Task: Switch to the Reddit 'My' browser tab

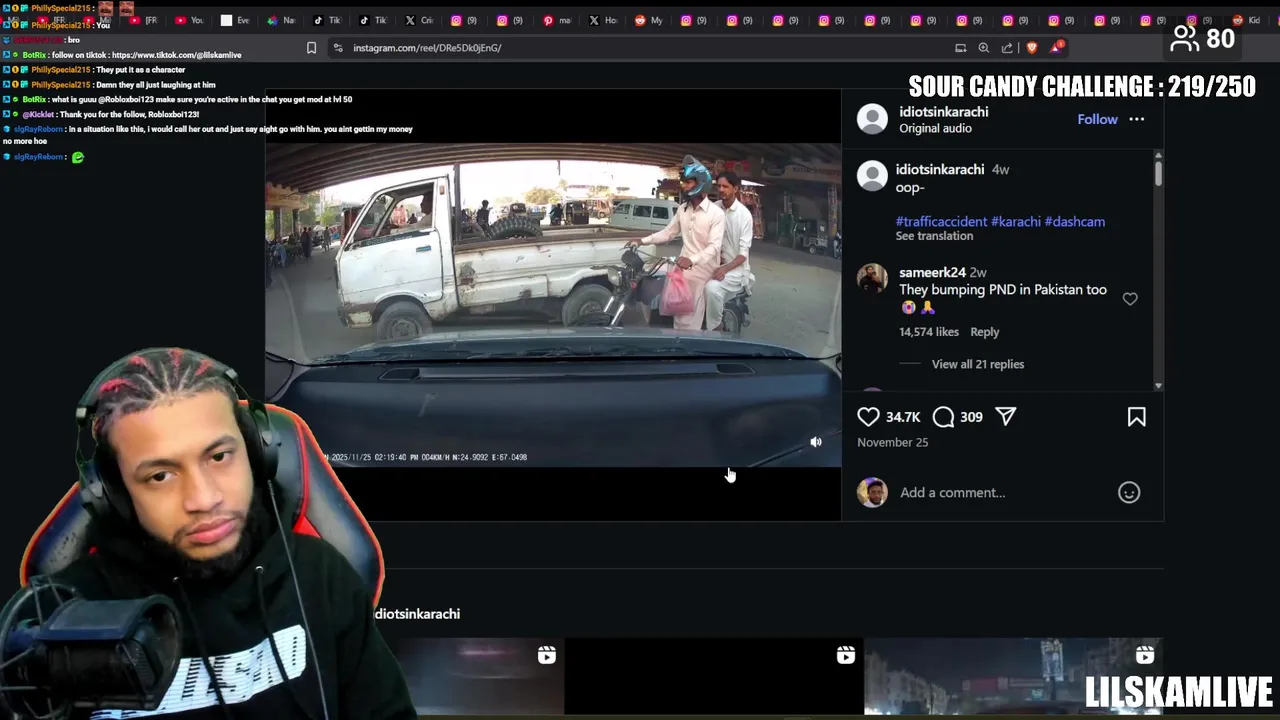Action: pos(650,20)
